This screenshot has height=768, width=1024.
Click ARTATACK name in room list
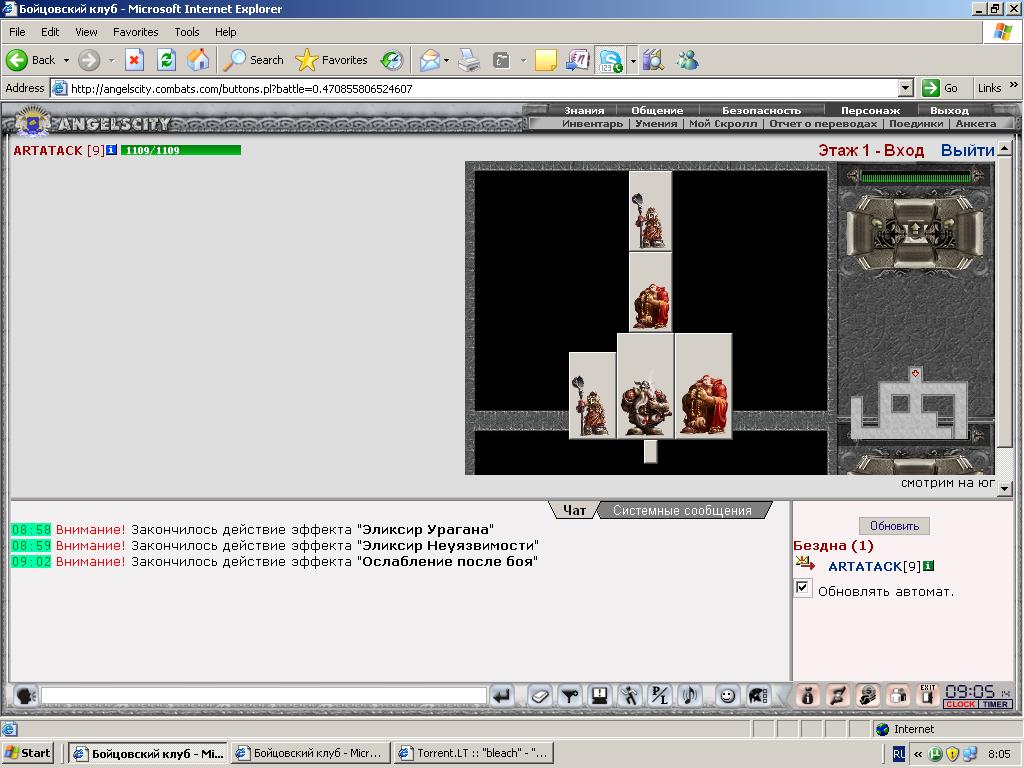click(865, 566)
